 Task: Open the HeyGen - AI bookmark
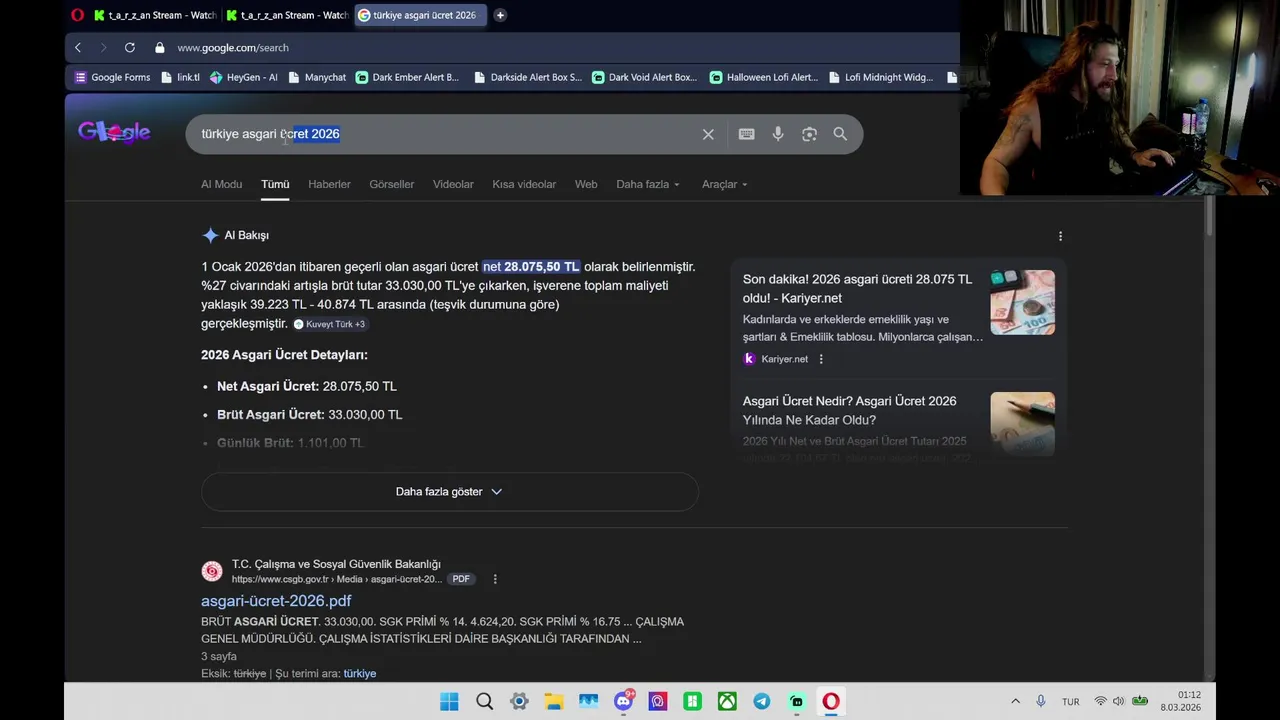[243, 77]
